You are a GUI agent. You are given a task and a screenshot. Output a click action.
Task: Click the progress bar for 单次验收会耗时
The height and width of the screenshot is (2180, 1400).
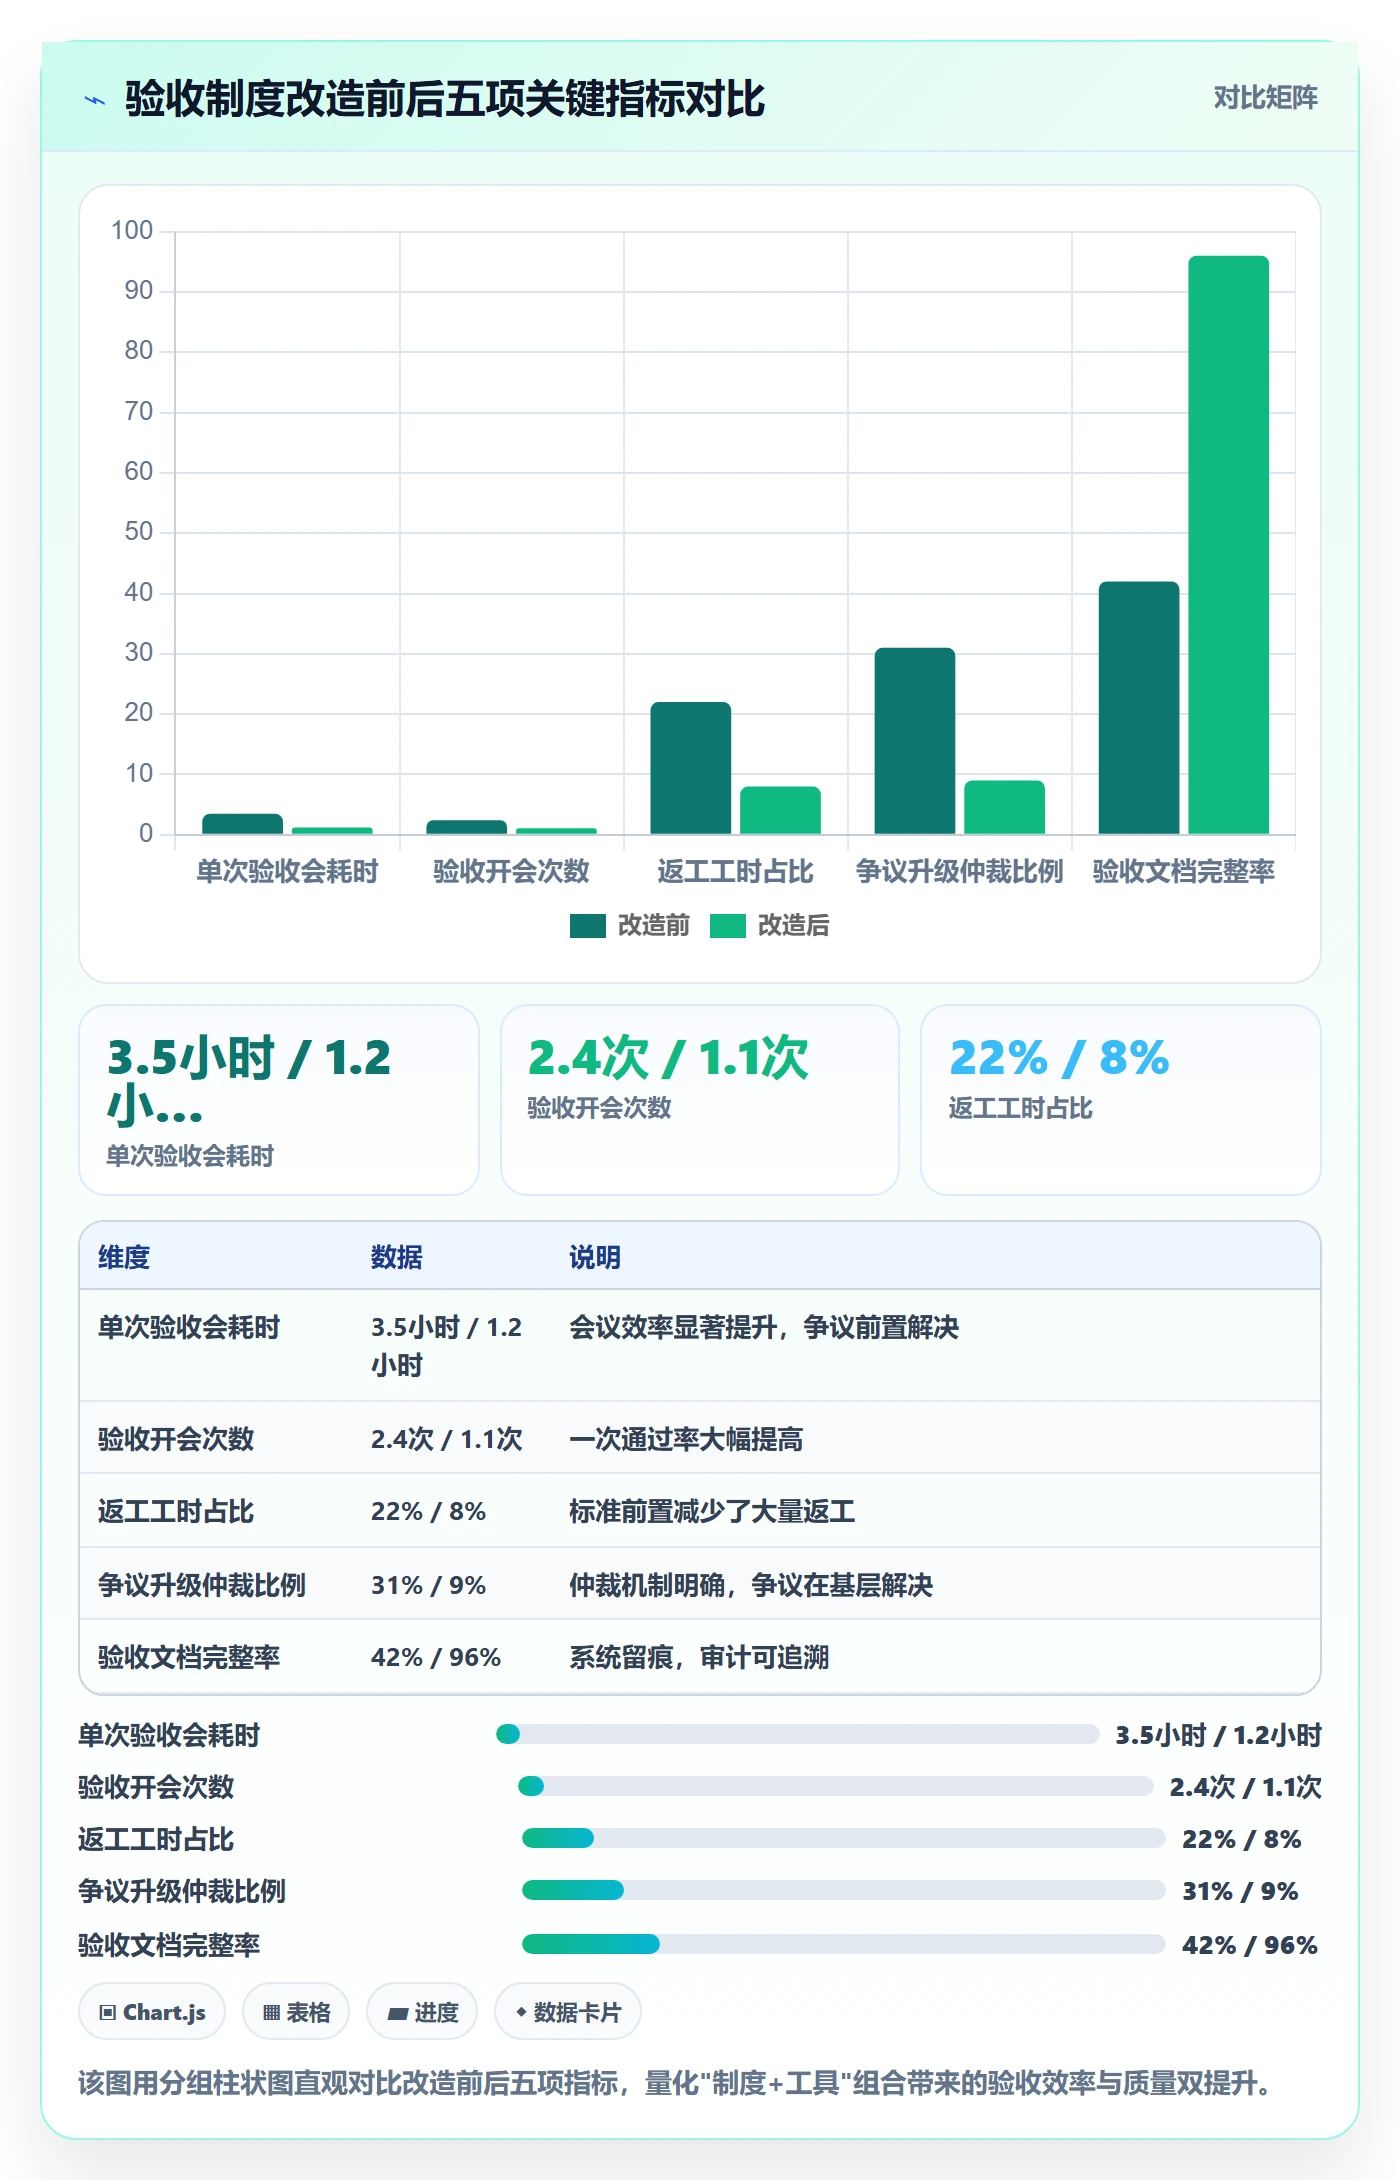(x=798, y=1734)
